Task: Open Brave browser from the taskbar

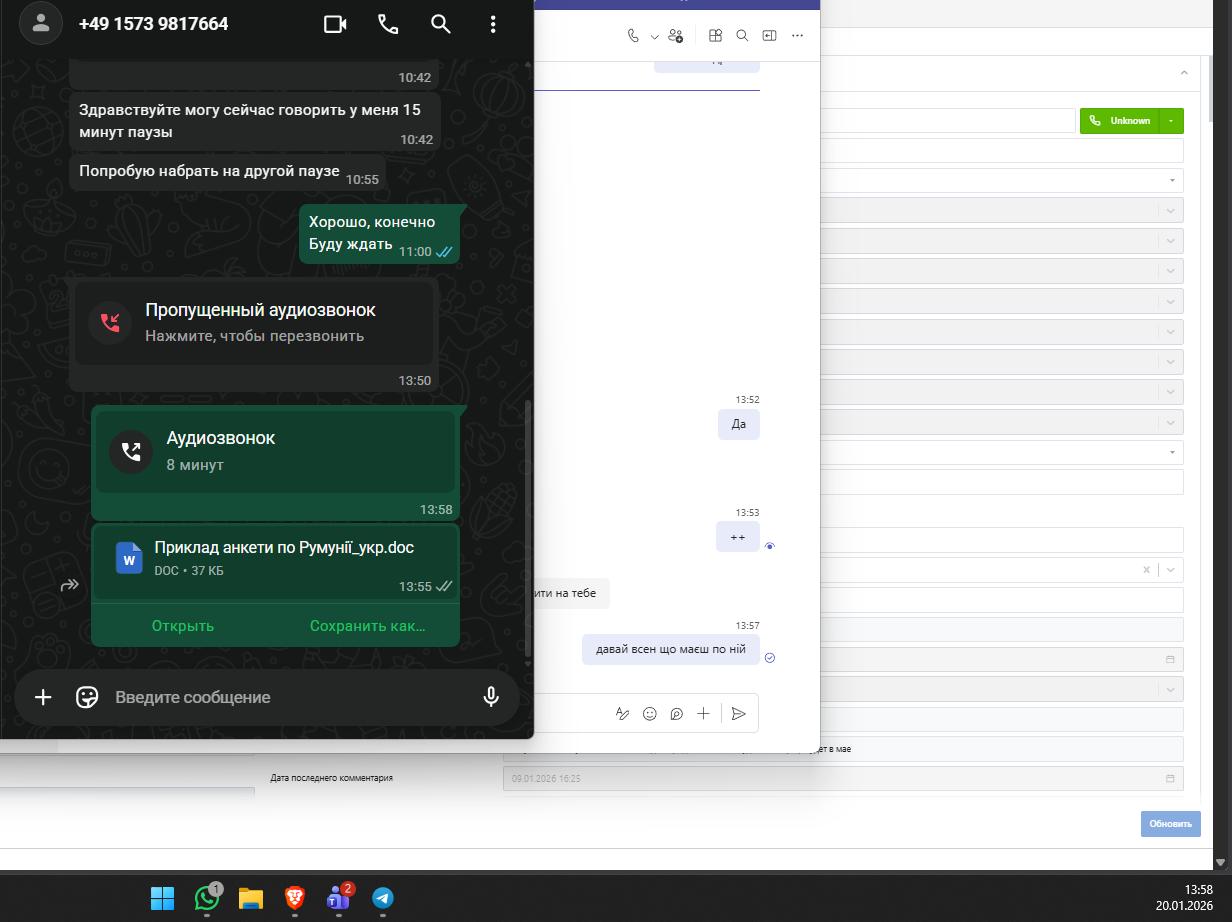Action: pyautogui.click(x=295, y=898)
